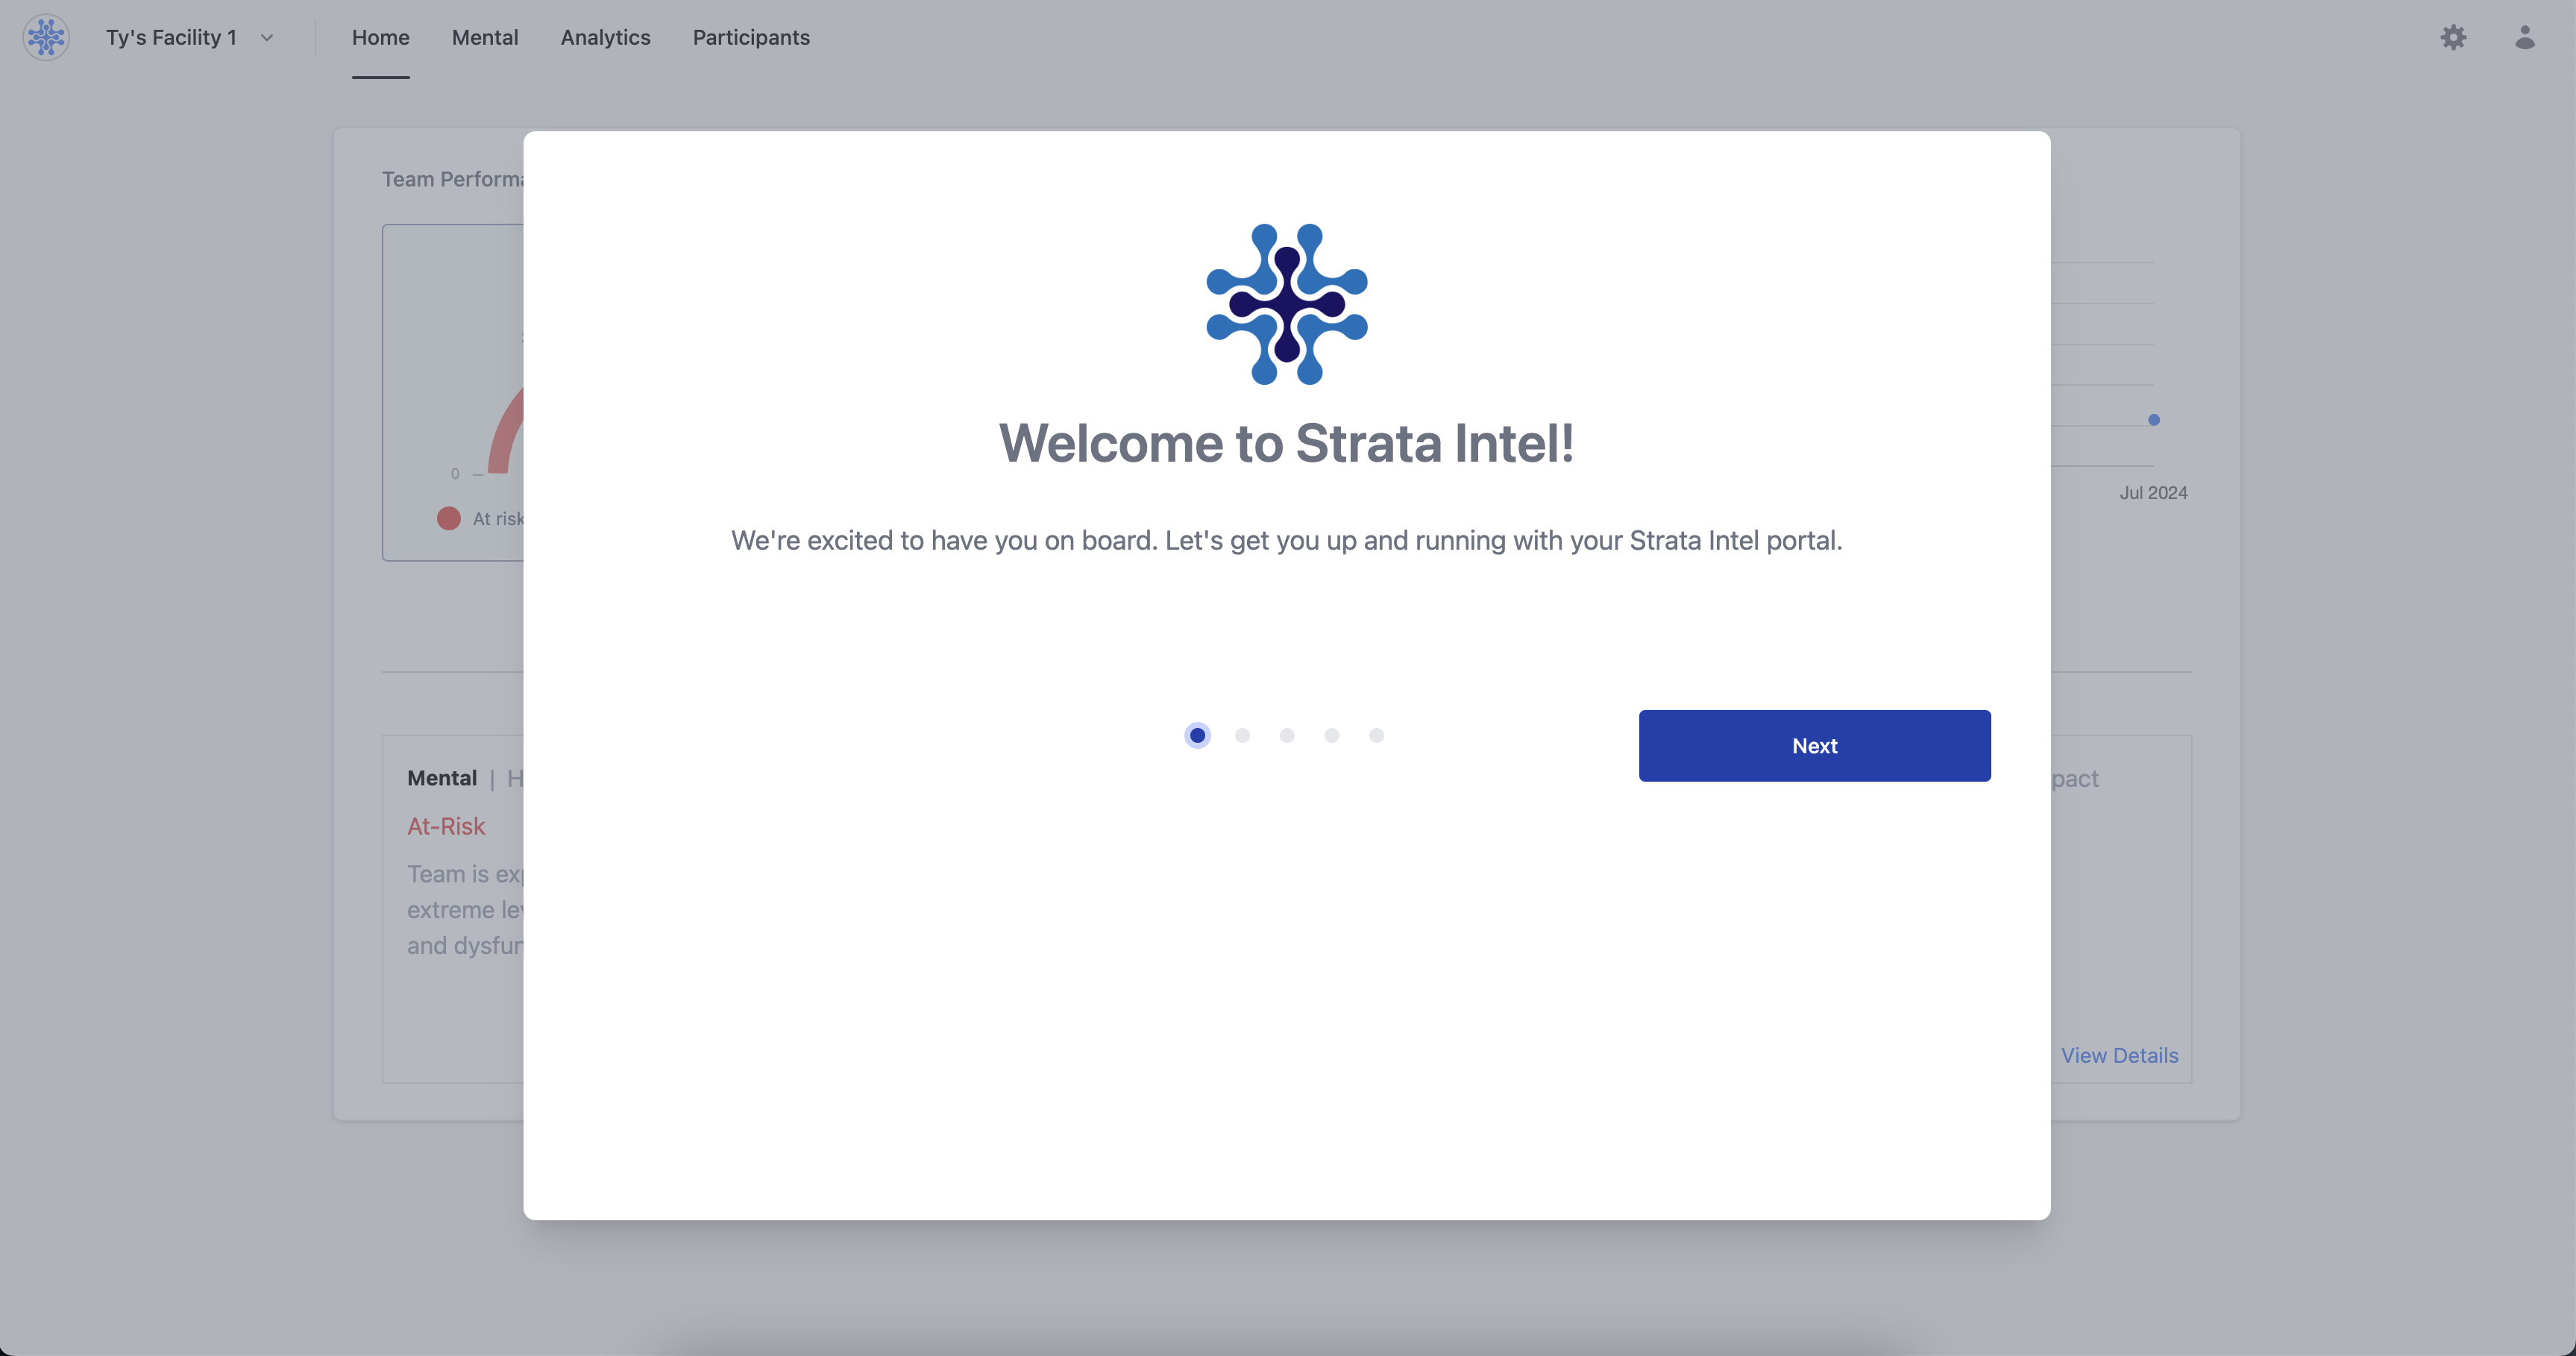Jump to the fourth onboarding step dot

coord(1331,735)
